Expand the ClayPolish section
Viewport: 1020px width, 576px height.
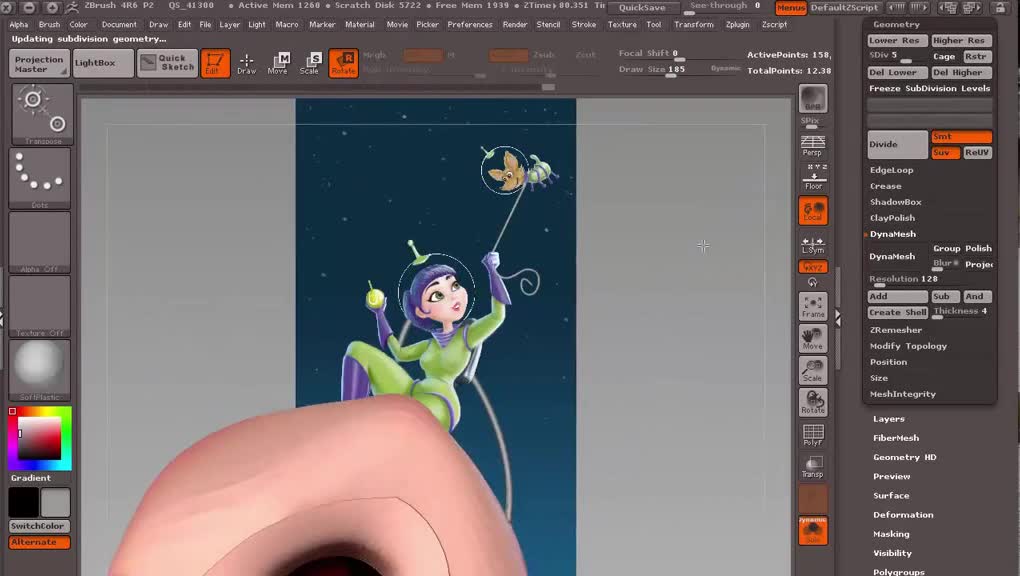pyautogui.click(x=892, y=218)
